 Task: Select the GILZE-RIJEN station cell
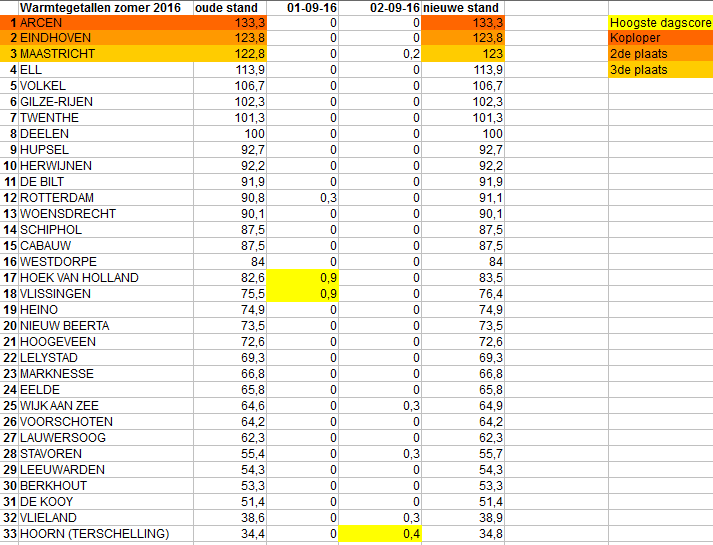(106, 102)
